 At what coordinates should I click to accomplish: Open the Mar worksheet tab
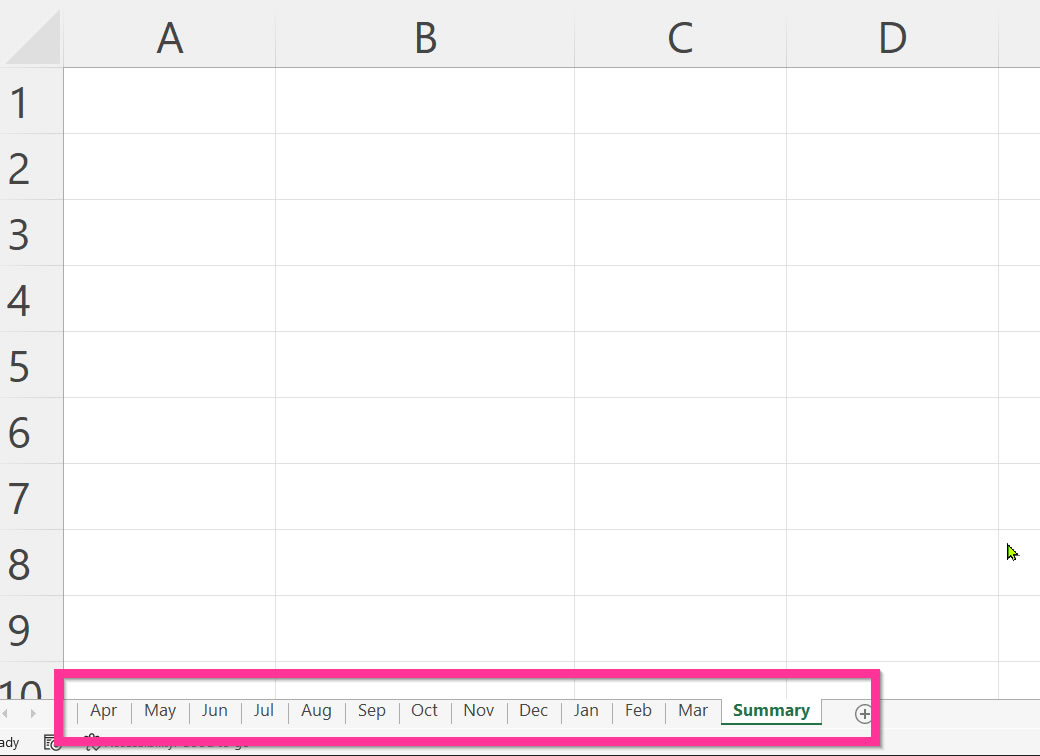coord(692,710)
